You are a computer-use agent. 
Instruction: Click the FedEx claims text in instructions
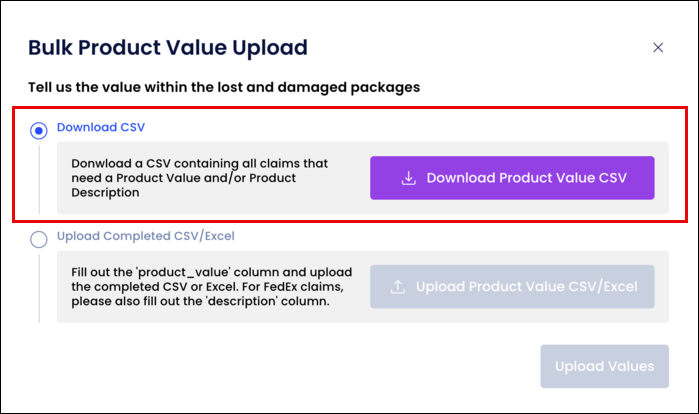tap(300, 287)
